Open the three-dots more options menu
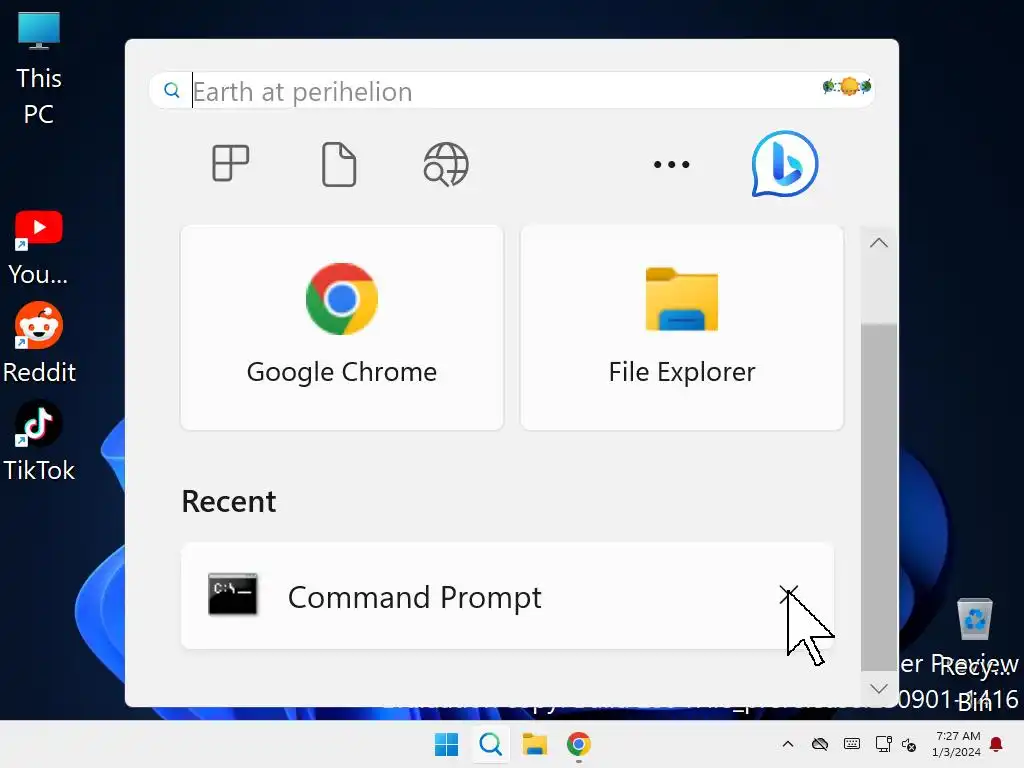Screen dimensions: 1024x768 671,164
